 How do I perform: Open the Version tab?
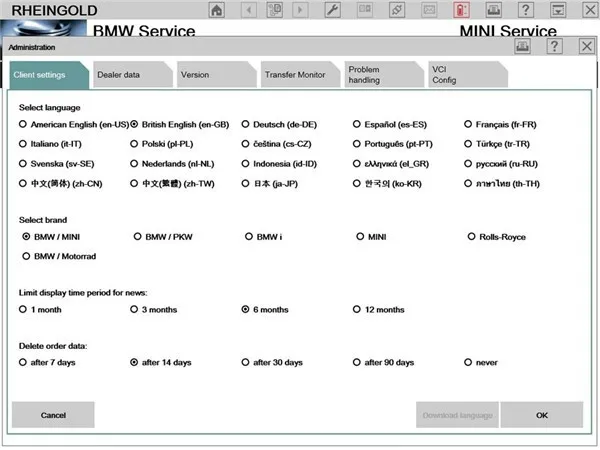point(217,75)
